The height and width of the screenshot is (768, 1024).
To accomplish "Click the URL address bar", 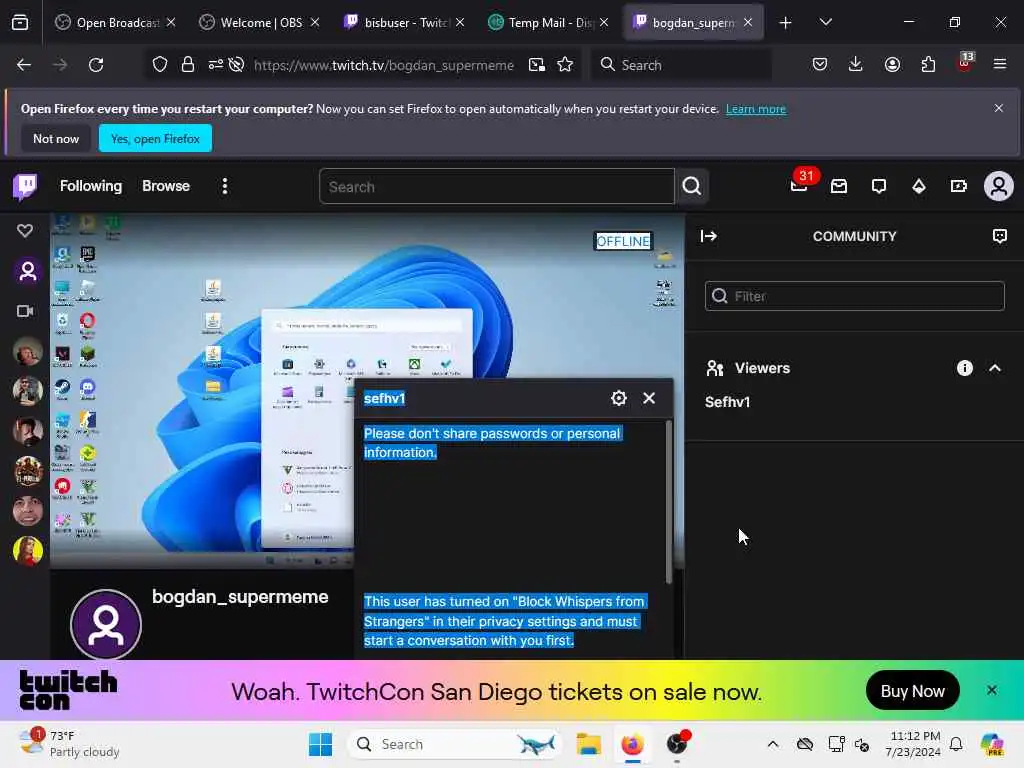I will (x=384, y=65).
